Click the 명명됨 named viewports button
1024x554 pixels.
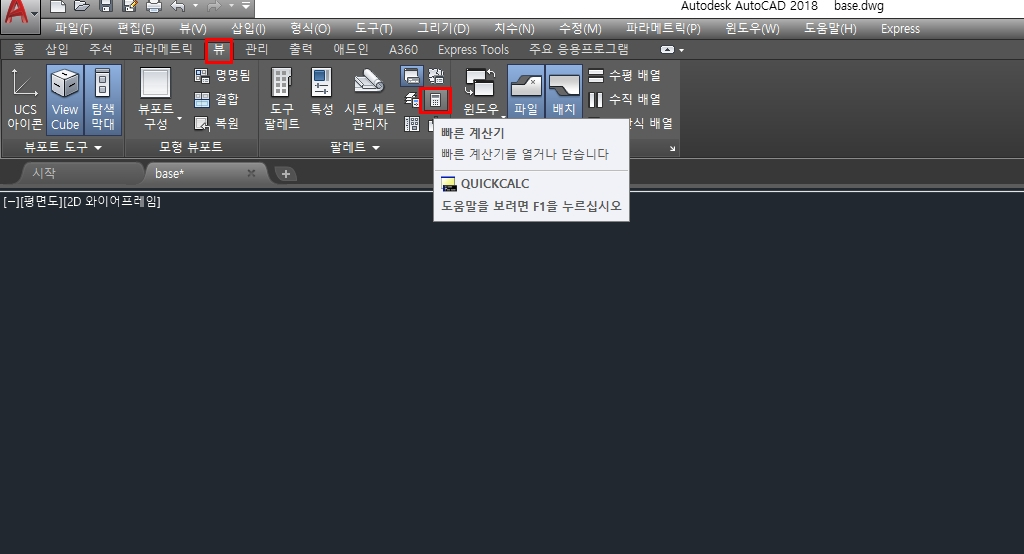click(x=222, y=75)
